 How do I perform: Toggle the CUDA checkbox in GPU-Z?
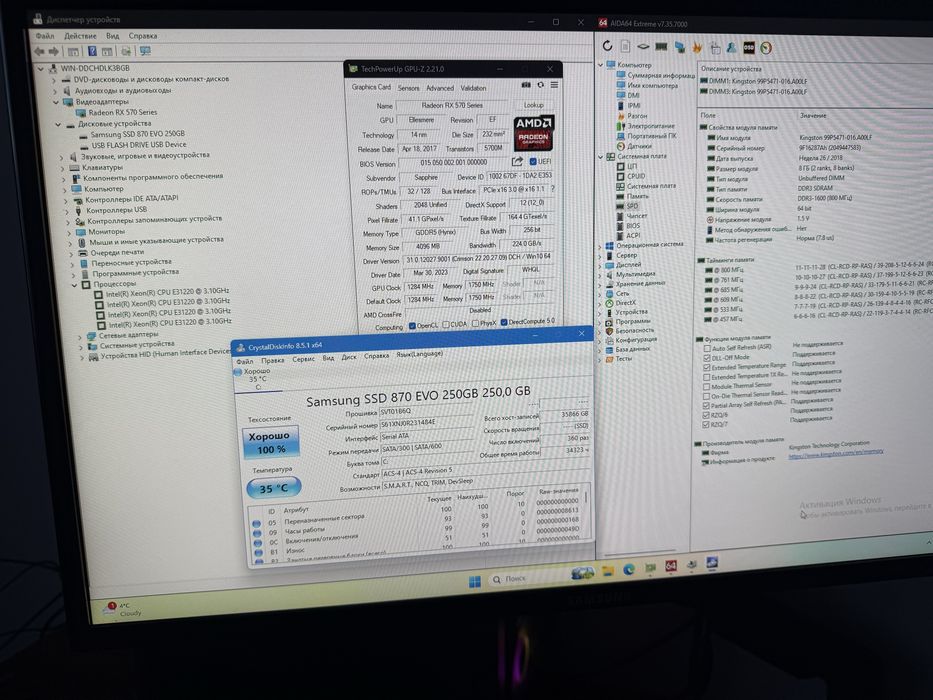445,324
